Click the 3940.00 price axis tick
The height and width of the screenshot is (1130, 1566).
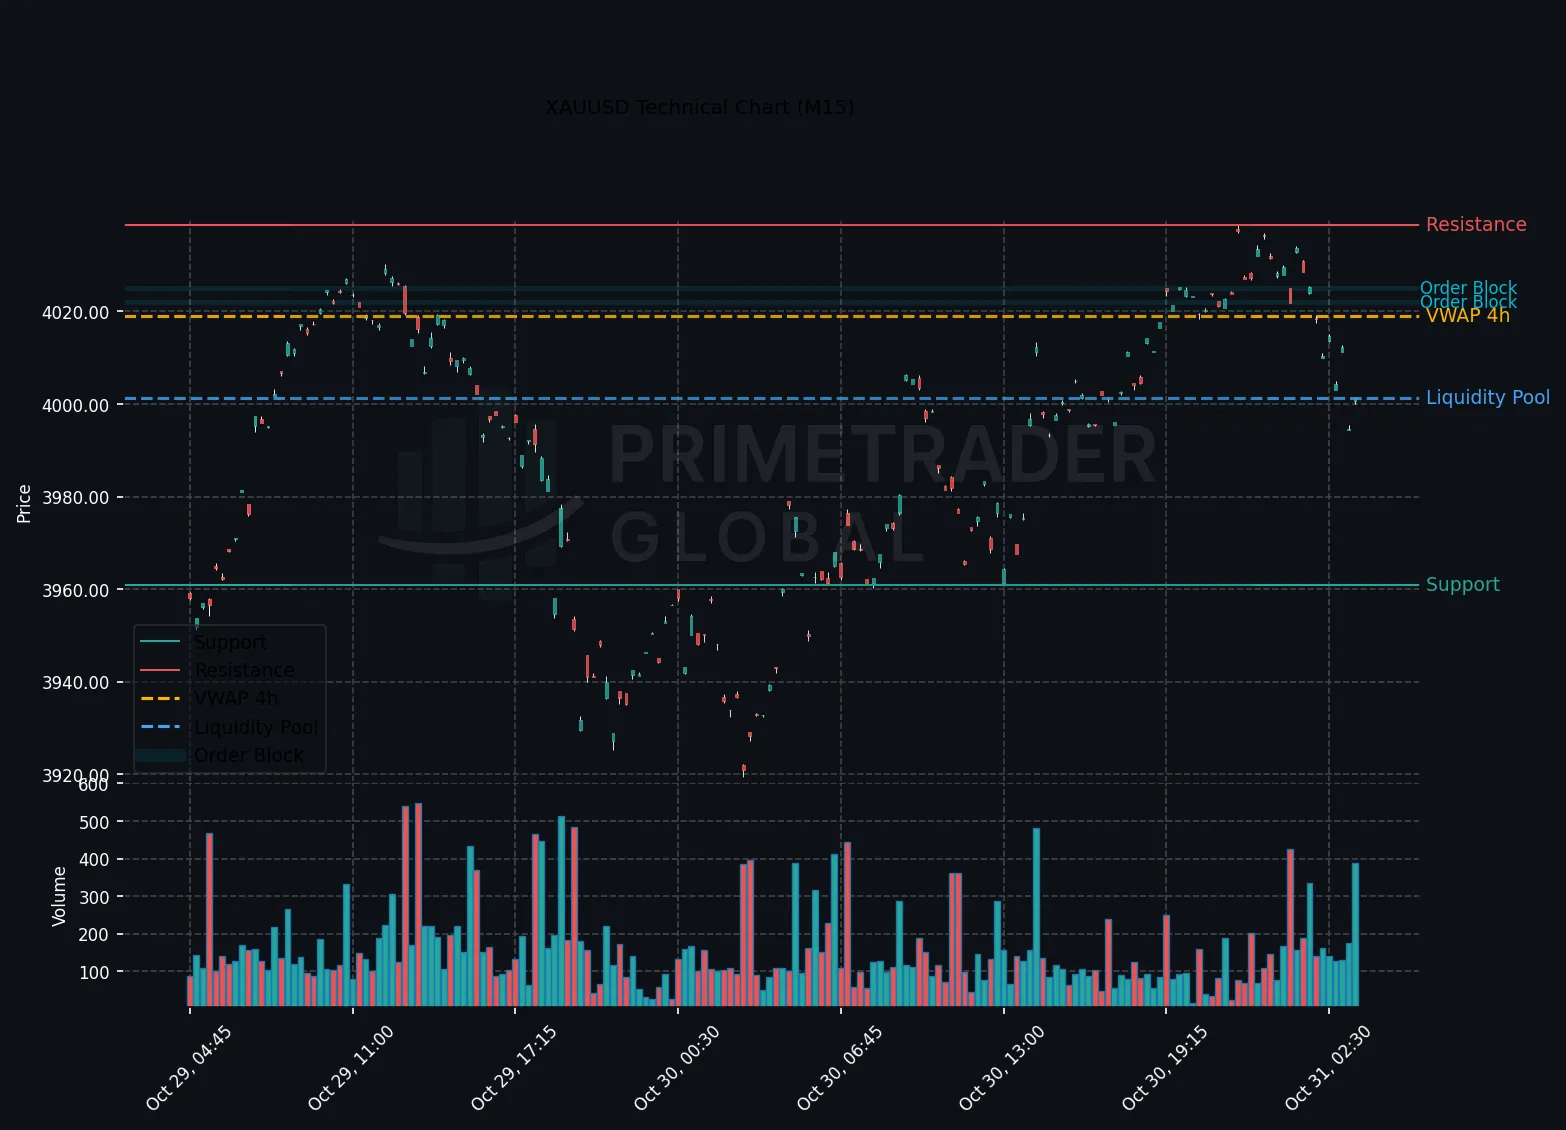pos(76,683)
